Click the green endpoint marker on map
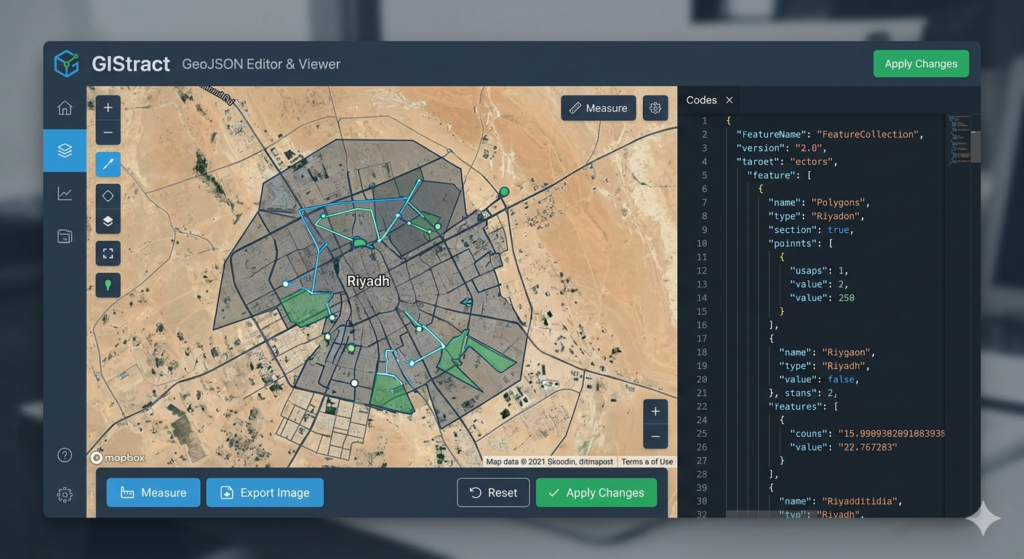This screenshot has height=559, width=1024. click(x=504, y=192)
